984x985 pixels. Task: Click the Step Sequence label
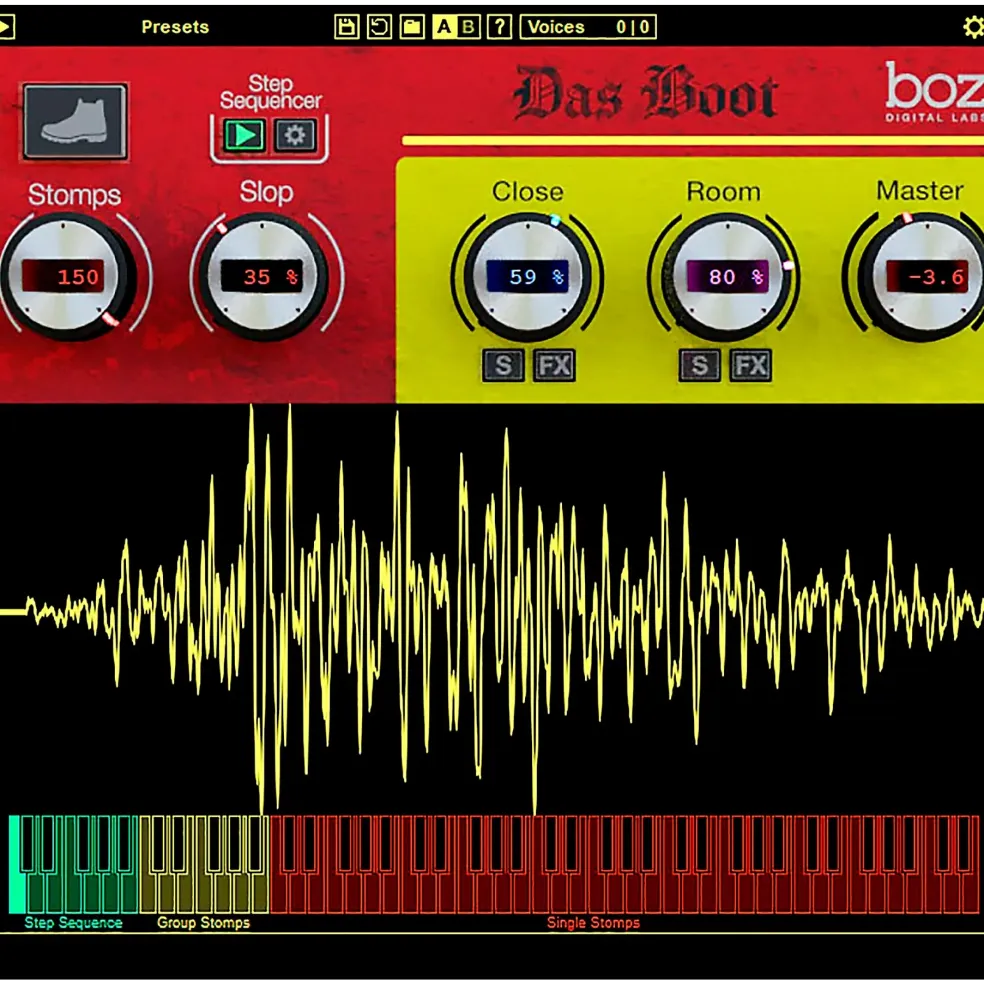point(74,923)
